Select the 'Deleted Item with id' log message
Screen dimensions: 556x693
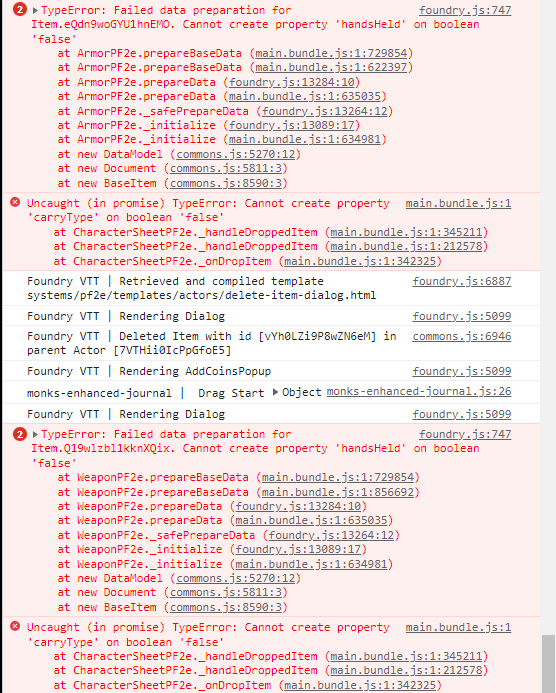211,343
